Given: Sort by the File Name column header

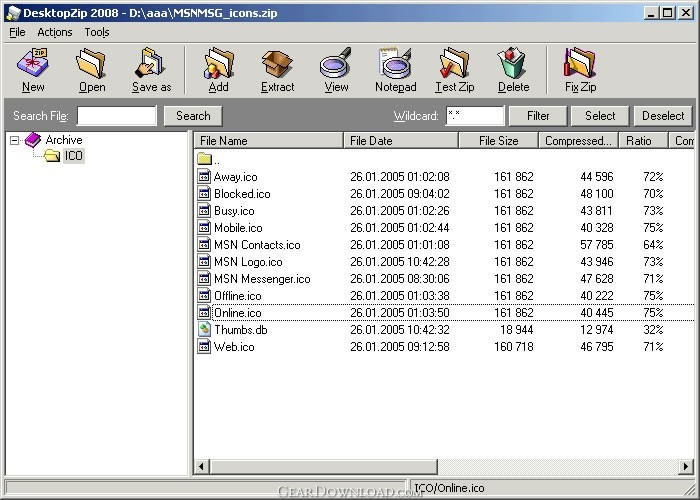Looking at the screenshot, I should click(x=269, y=141).
